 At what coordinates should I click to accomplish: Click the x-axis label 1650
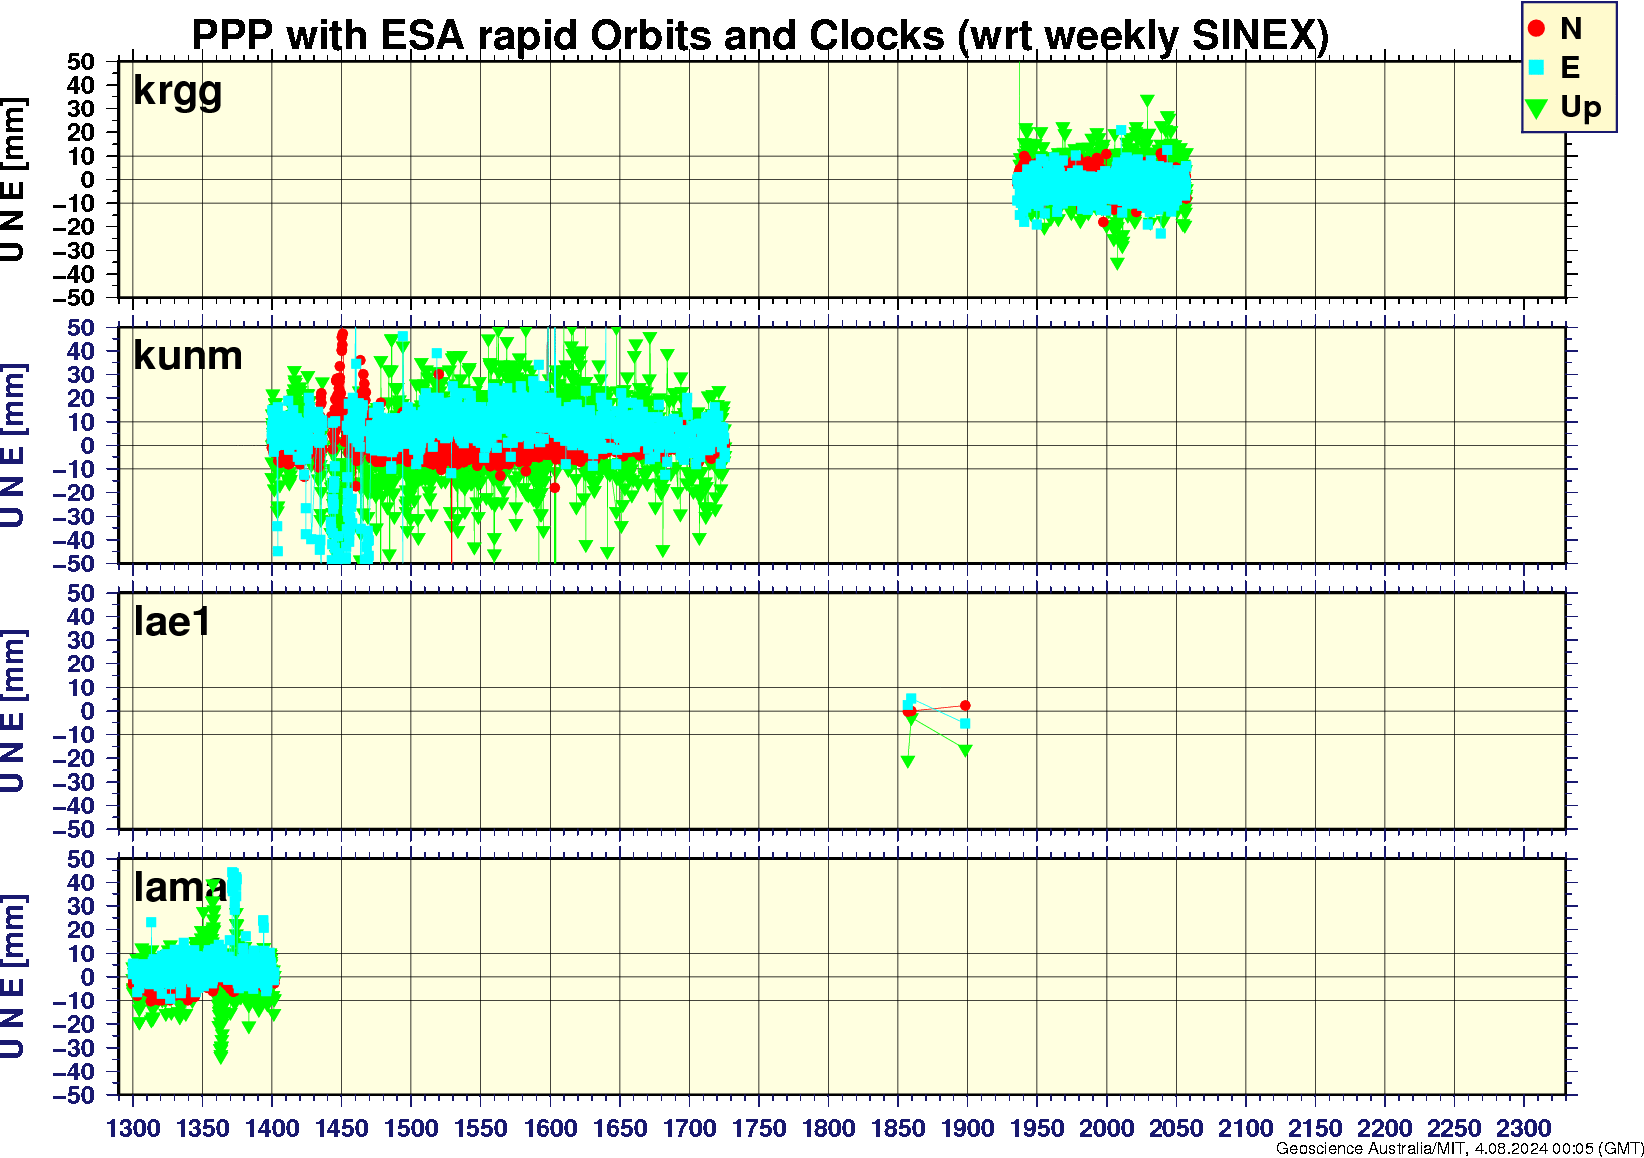coord(620,1128)
